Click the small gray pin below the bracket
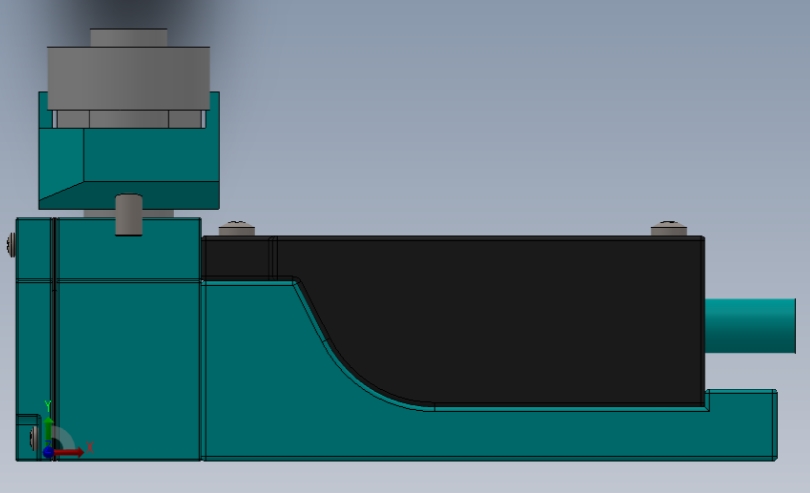This screenshot has width=810, height=493. 129,215
